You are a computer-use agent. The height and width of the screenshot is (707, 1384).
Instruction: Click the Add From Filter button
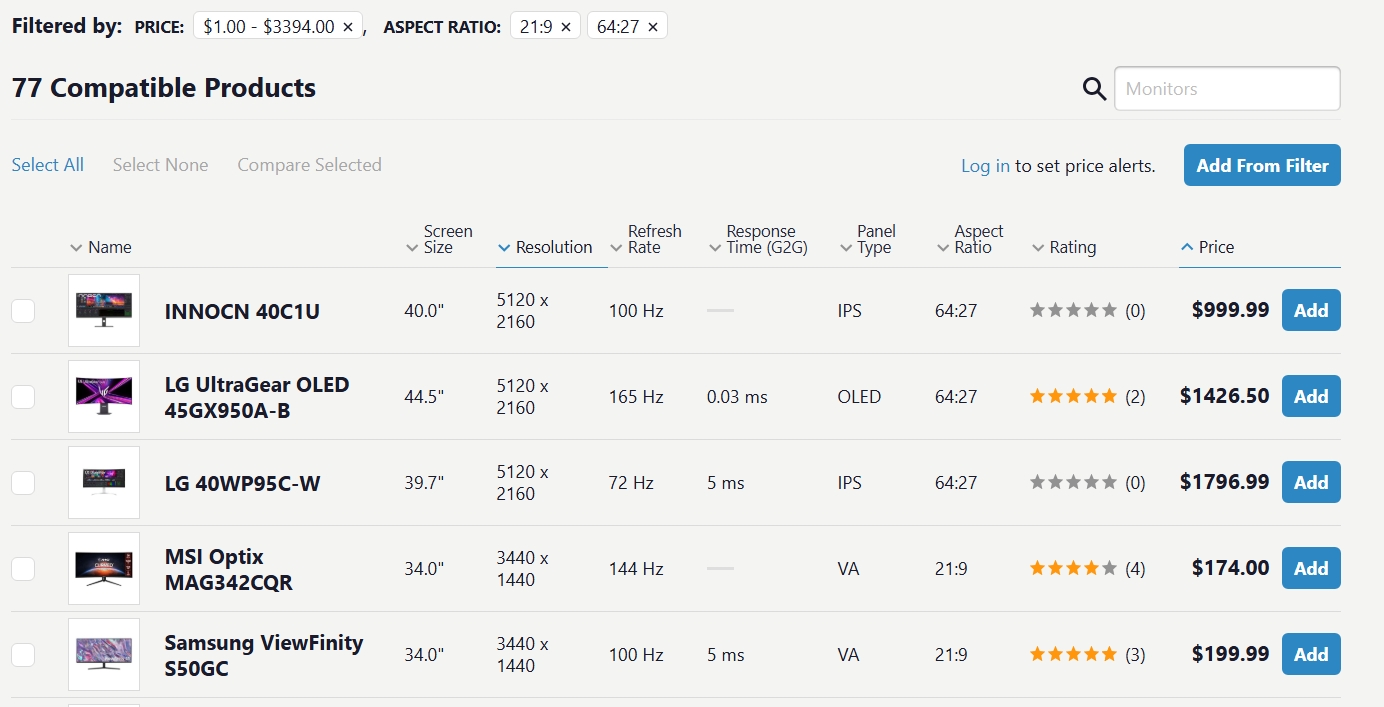click(1262, 165)
